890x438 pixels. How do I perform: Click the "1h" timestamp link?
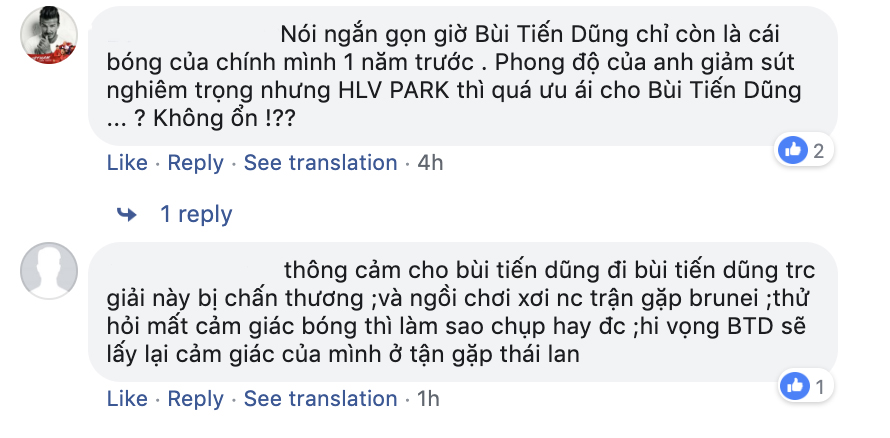coord(428,398)
